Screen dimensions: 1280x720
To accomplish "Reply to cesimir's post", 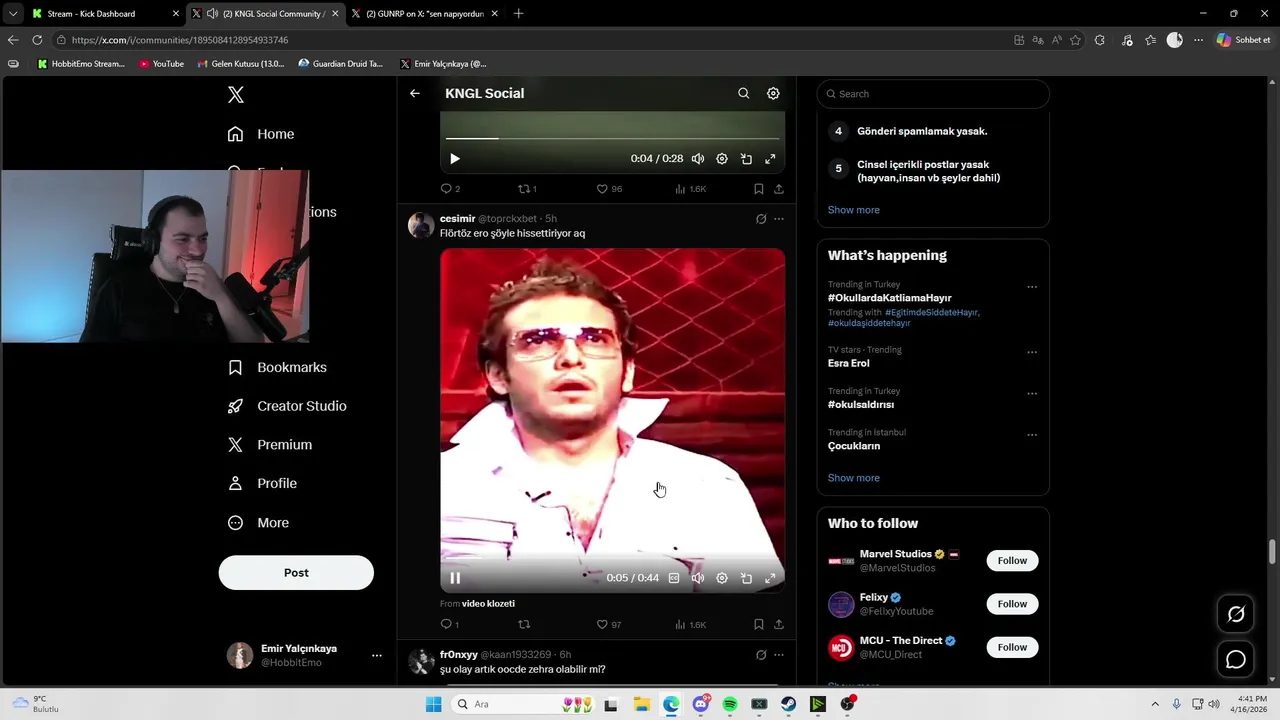I will pos(450,625).
